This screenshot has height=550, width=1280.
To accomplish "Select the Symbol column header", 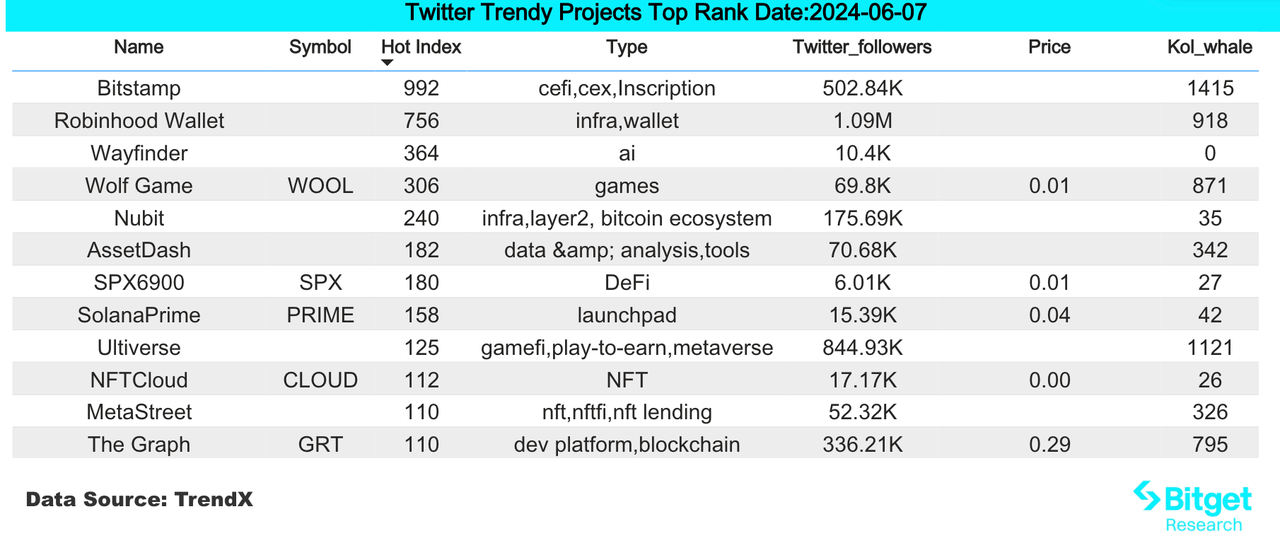I will point(320,47).
